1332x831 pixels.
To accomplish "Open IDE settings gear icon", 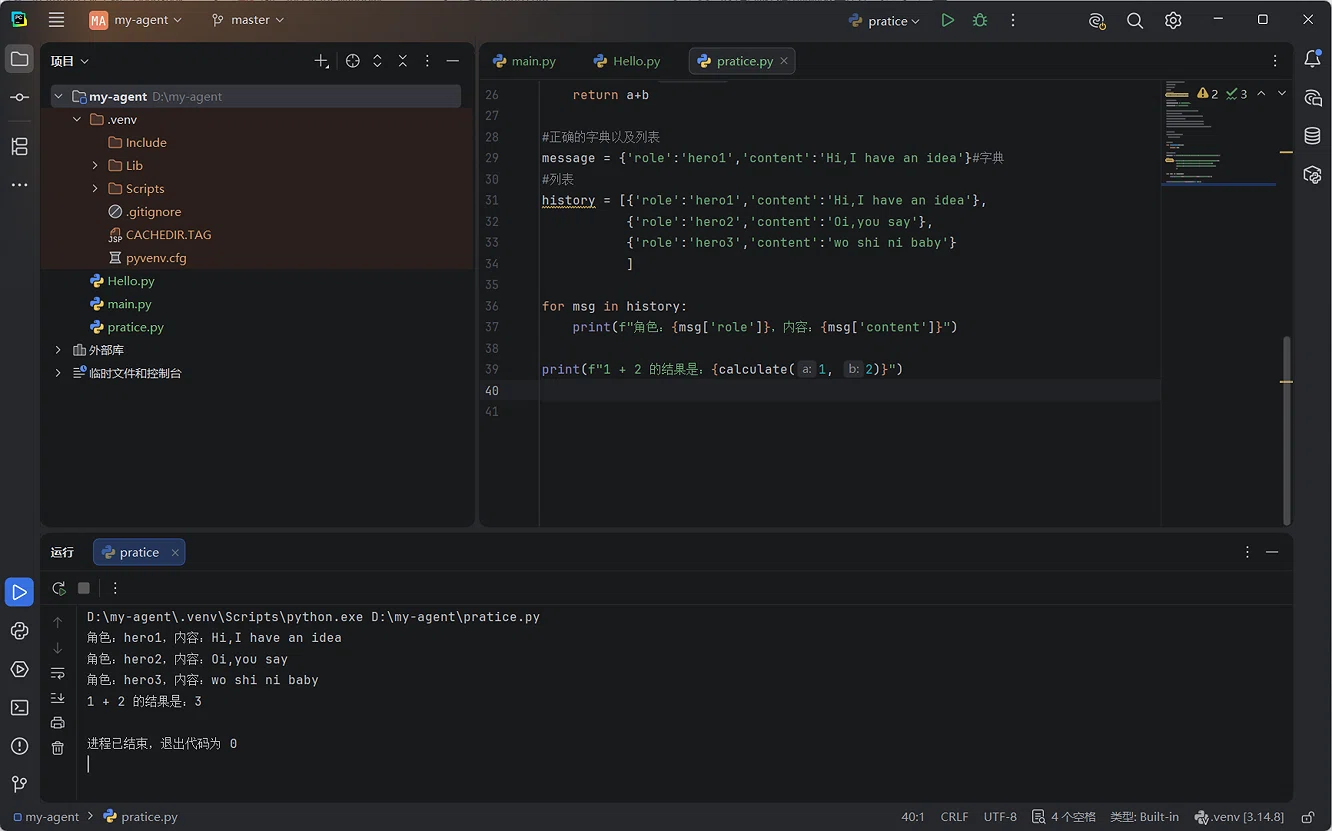I will [x=1173, y=20].
